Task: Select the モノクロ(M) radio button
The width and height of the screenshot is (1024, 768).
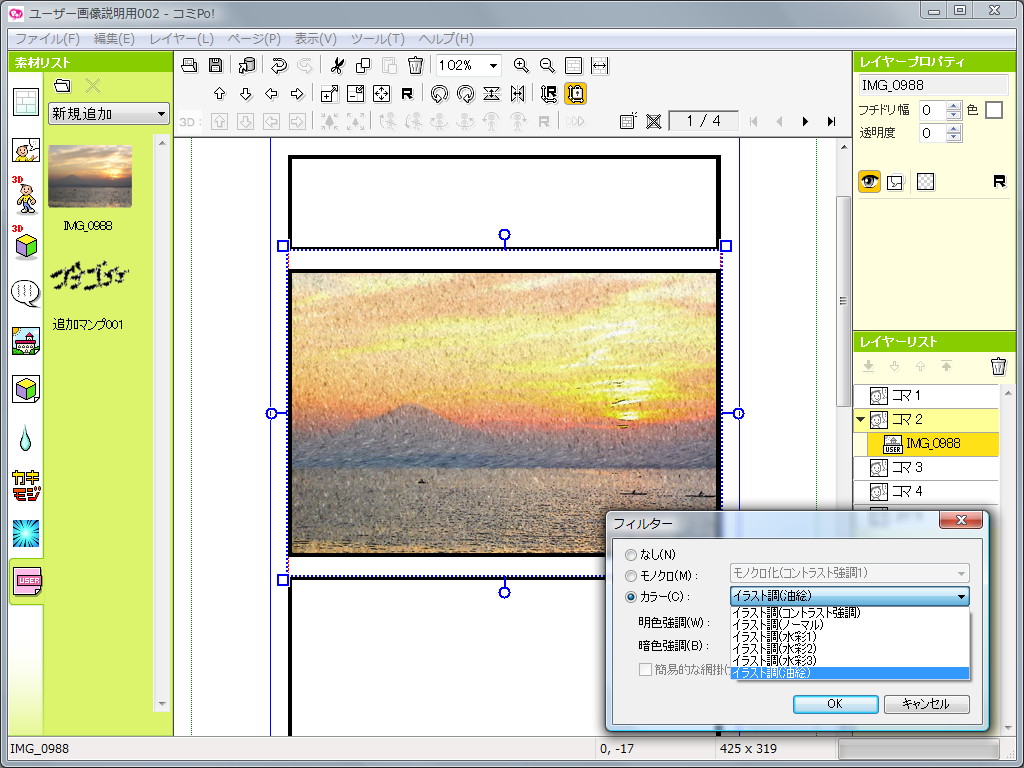Action: pyautogui.click(x=631, y=576)
